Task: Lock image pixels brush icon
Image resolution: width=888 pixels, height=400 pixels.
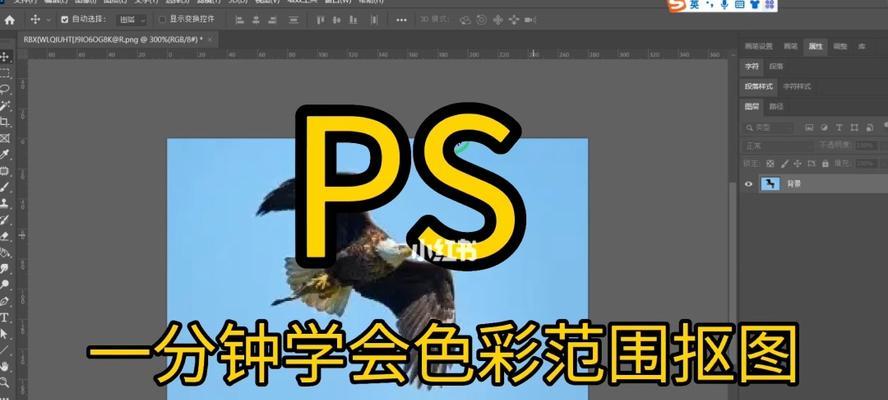Action: pos(784,164)
